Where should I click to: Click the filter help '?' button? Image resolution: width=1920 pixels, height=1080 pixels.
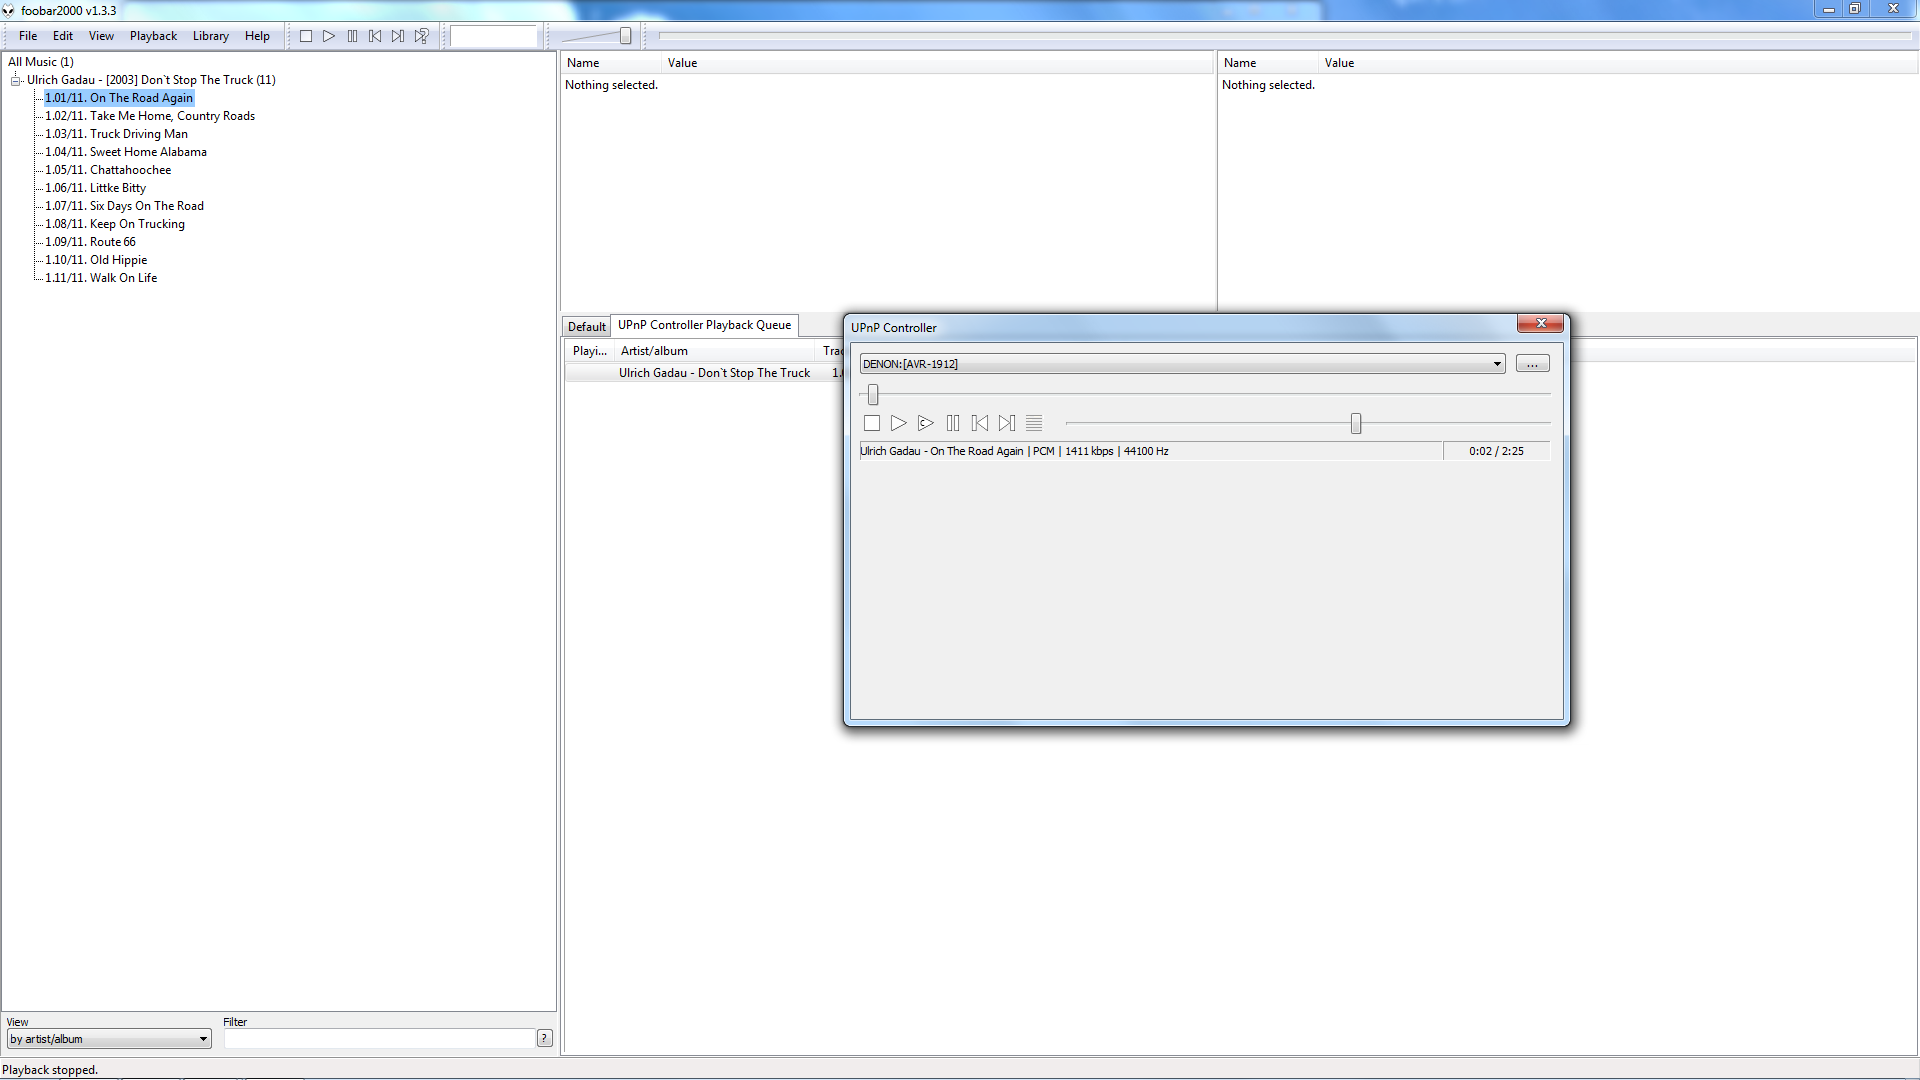[x=545, y=1038]
